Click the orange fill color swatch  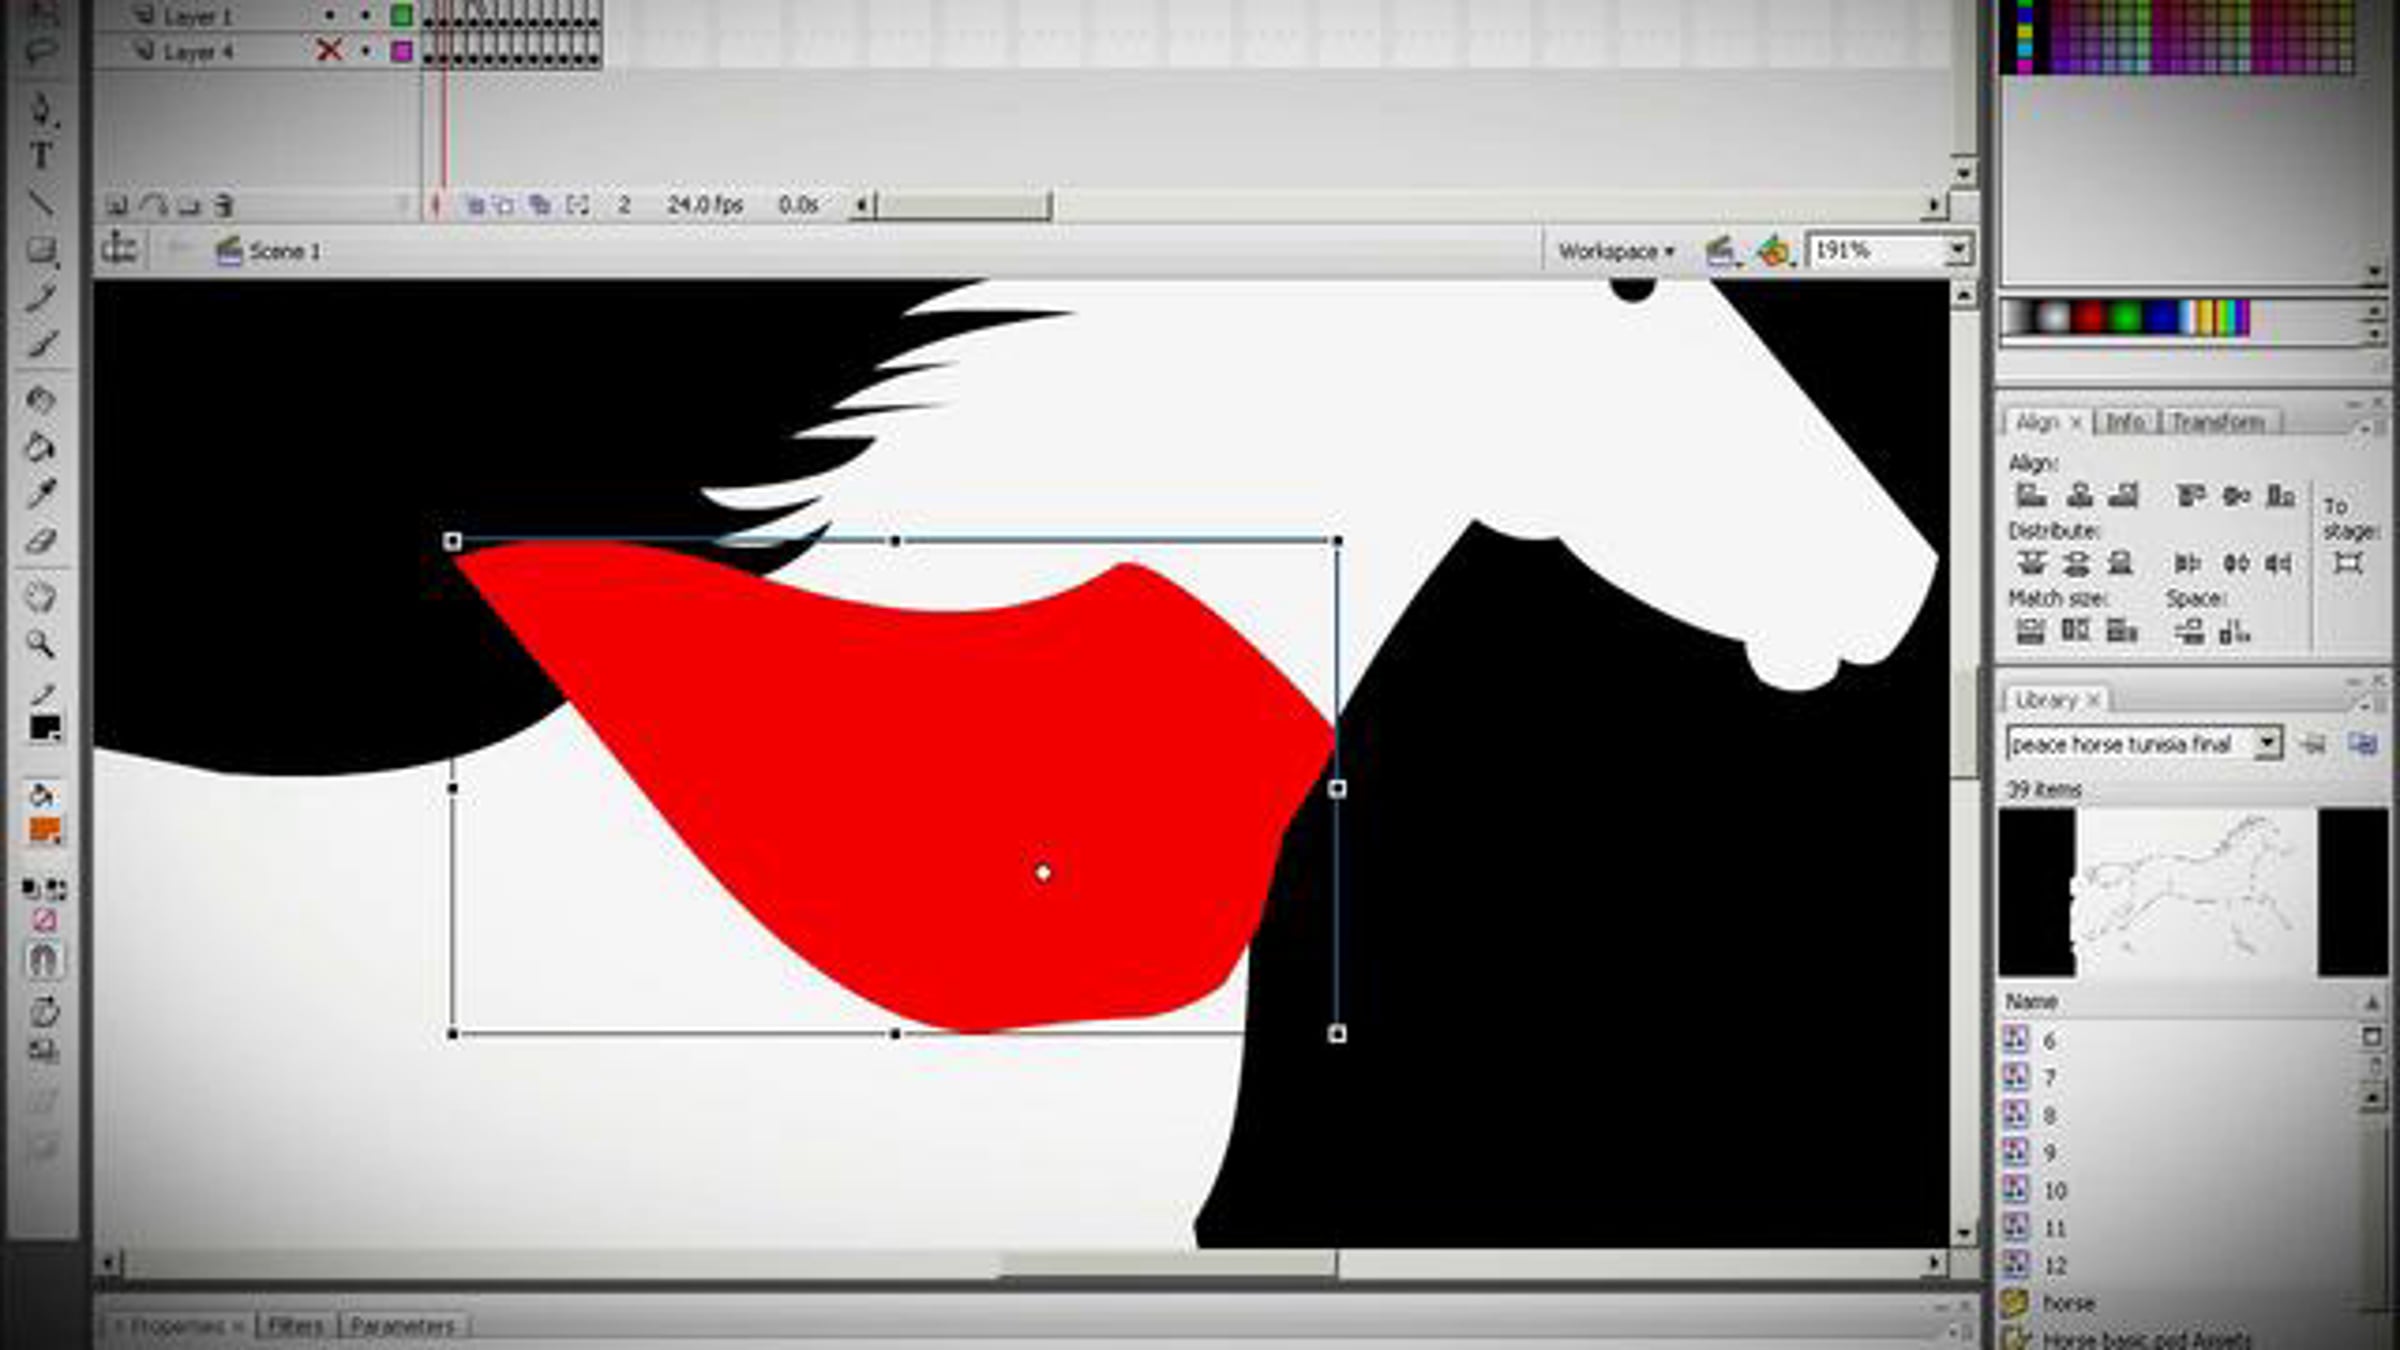(44, 830)
